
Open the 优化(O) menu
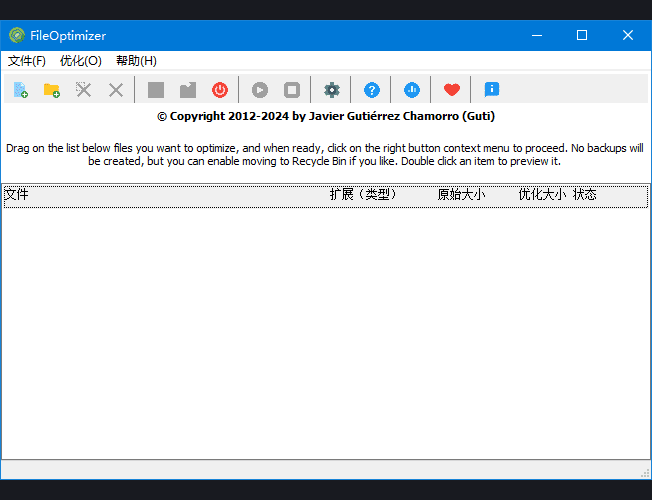click(81, 61)
